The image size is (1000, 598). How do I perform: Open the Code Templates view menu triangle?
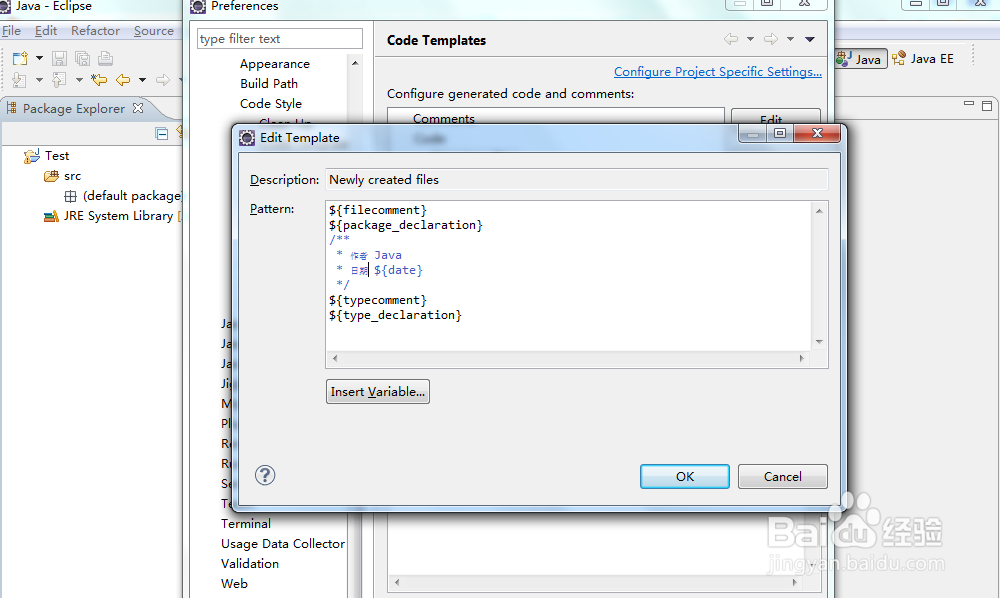point(810,39)
